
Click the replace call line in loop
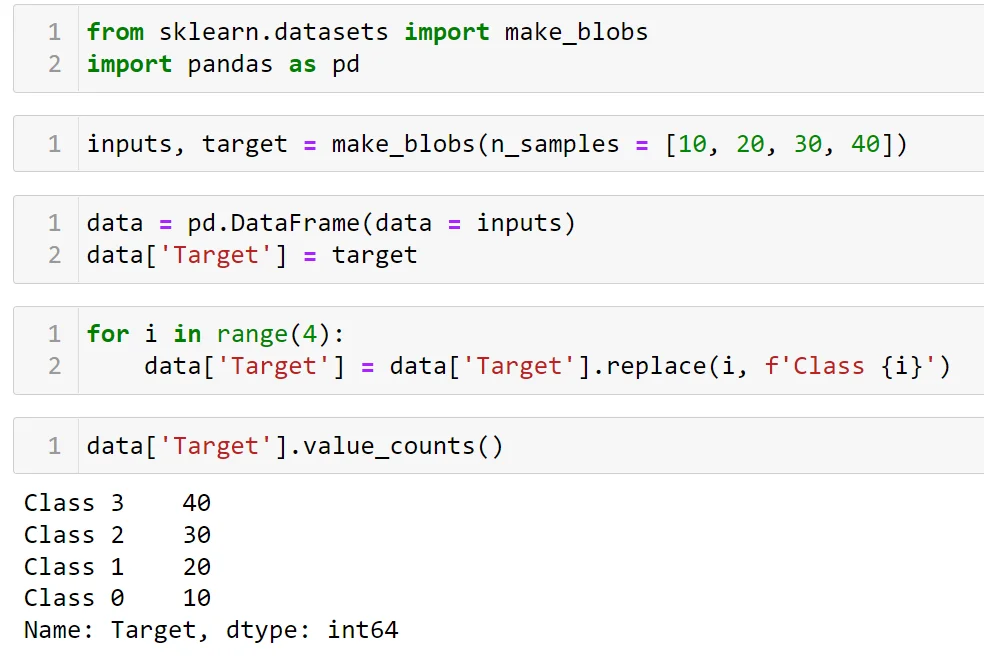(546, 366)
